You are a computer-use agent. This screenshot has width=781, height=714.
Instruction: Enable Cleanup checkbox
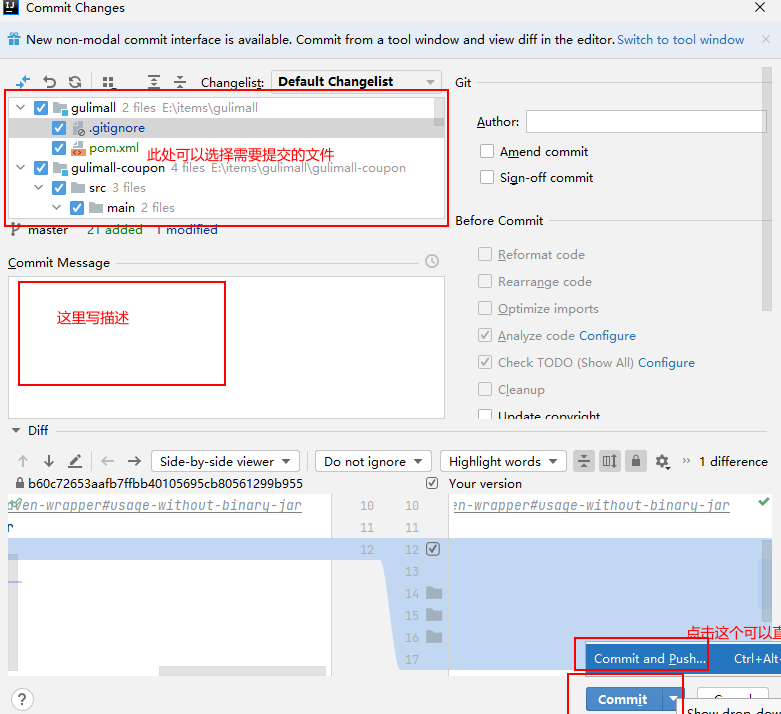coord(485,389)
